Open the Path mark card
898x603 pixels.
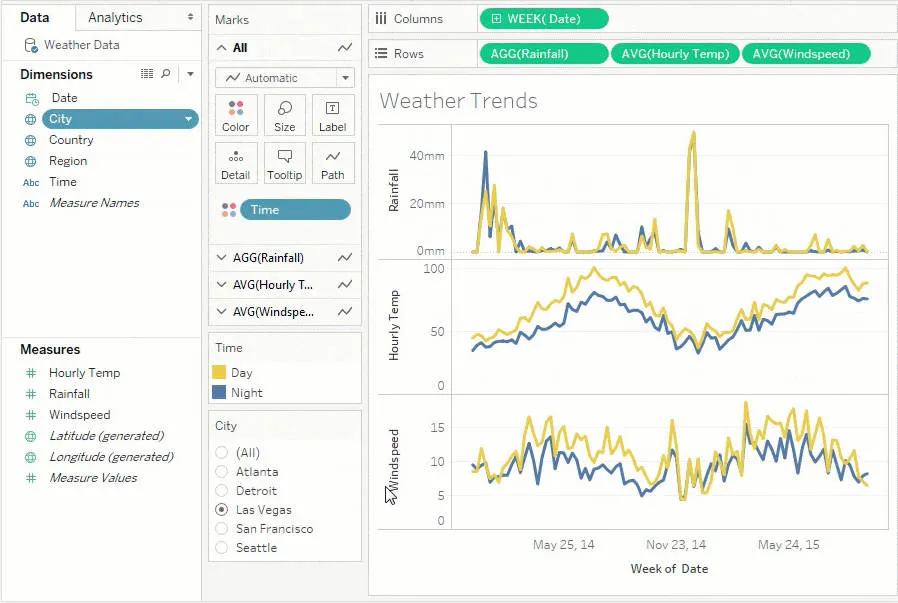333,164
